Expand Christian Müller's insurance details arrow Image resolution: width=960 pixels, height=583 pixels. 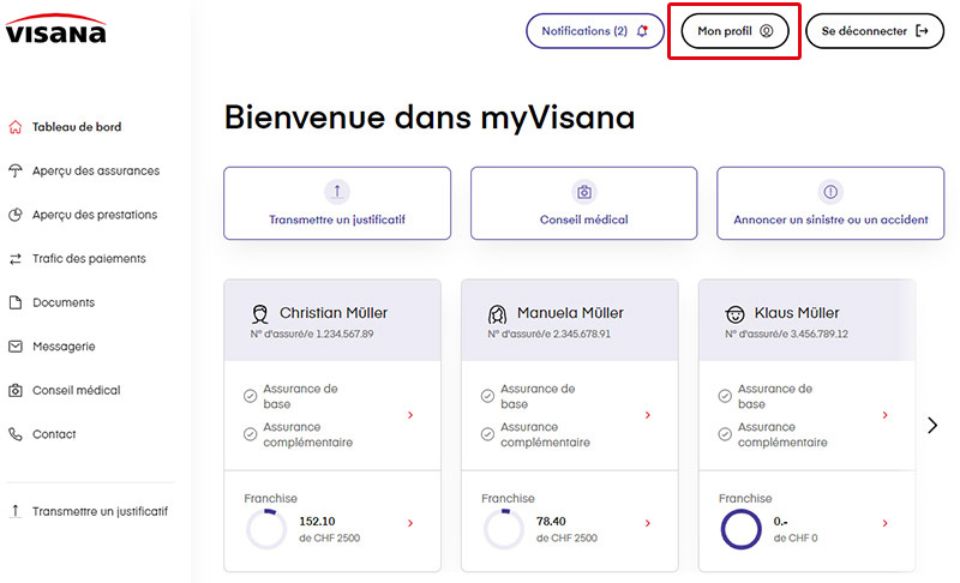(411, 415)
